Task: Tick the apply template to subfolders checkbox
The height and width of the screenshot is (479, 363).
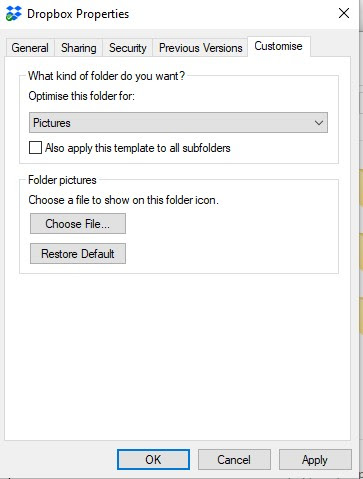Action: 35,147
